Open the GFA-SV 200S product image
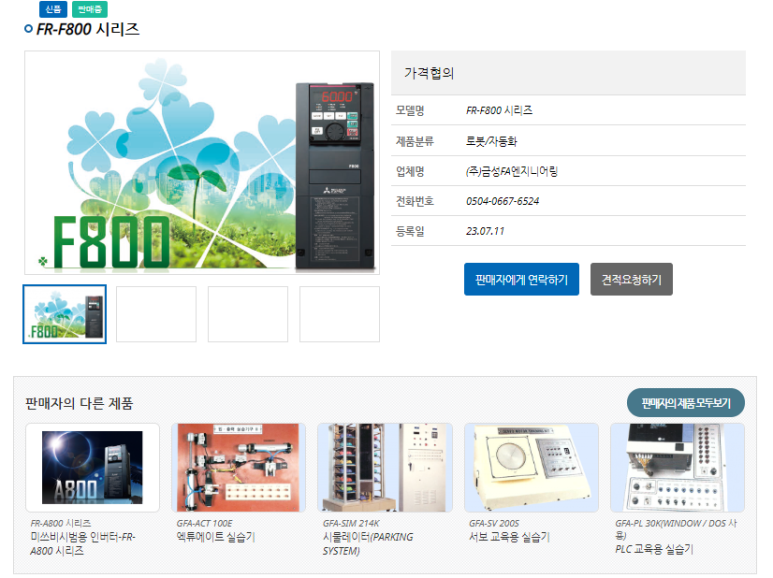 coord(531,468)
